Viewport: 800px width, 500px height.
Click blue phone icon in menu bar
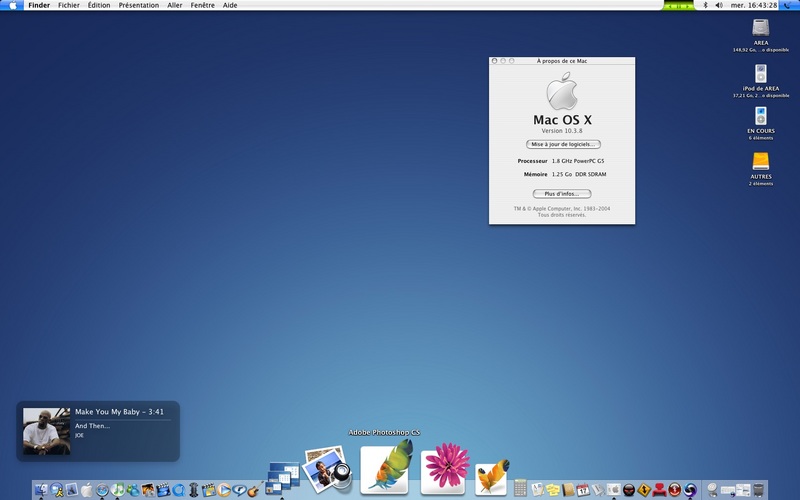click(x=790, y=5)
